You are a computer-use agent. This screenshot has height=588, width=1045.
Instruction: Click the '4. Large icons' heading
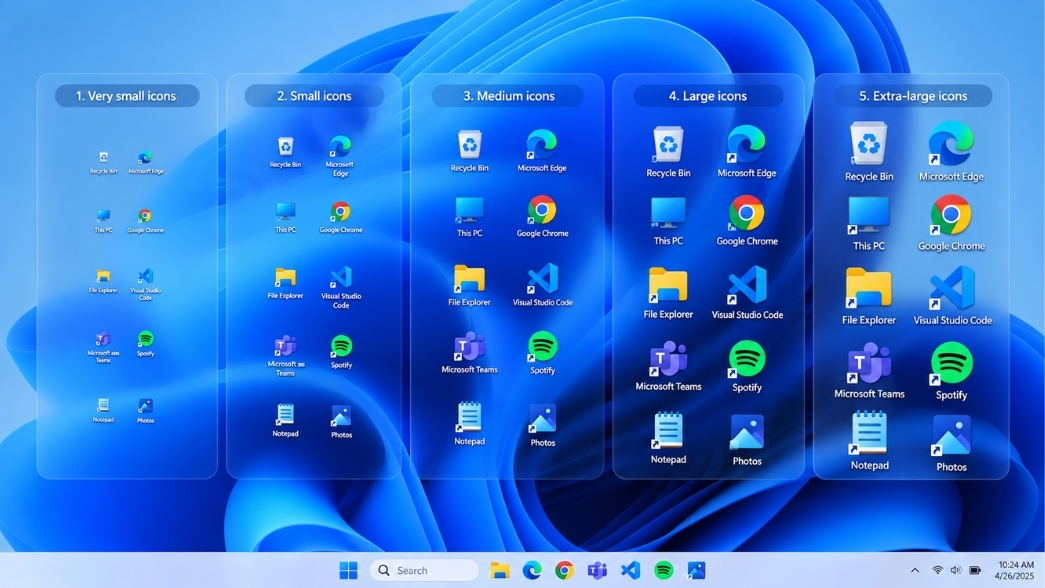708,96
